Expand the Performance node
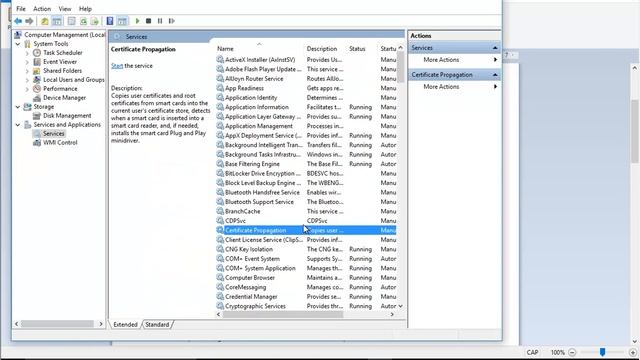 27,89
